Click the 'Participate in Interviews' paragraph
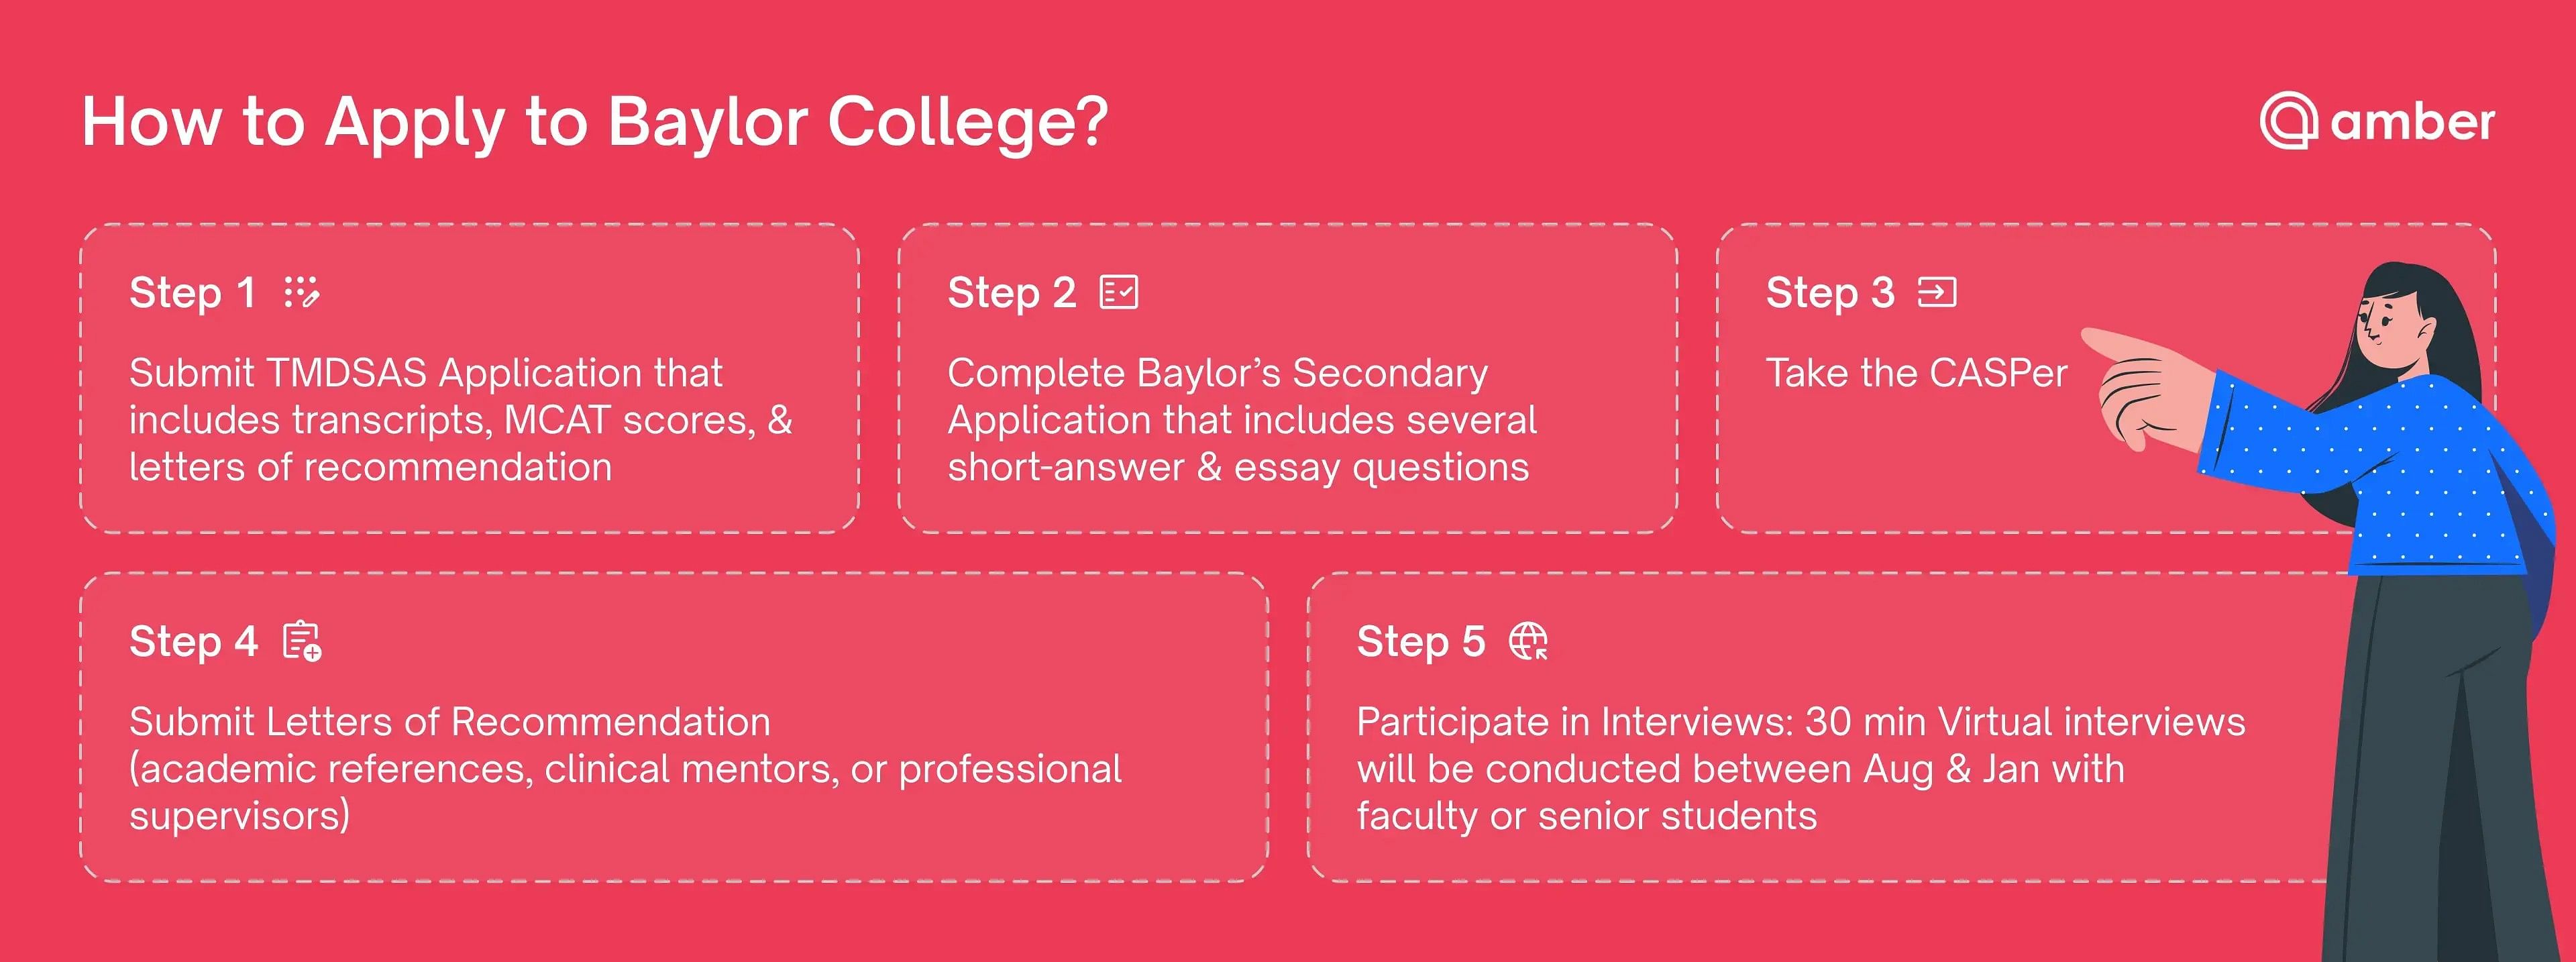 pos(1801,769)
